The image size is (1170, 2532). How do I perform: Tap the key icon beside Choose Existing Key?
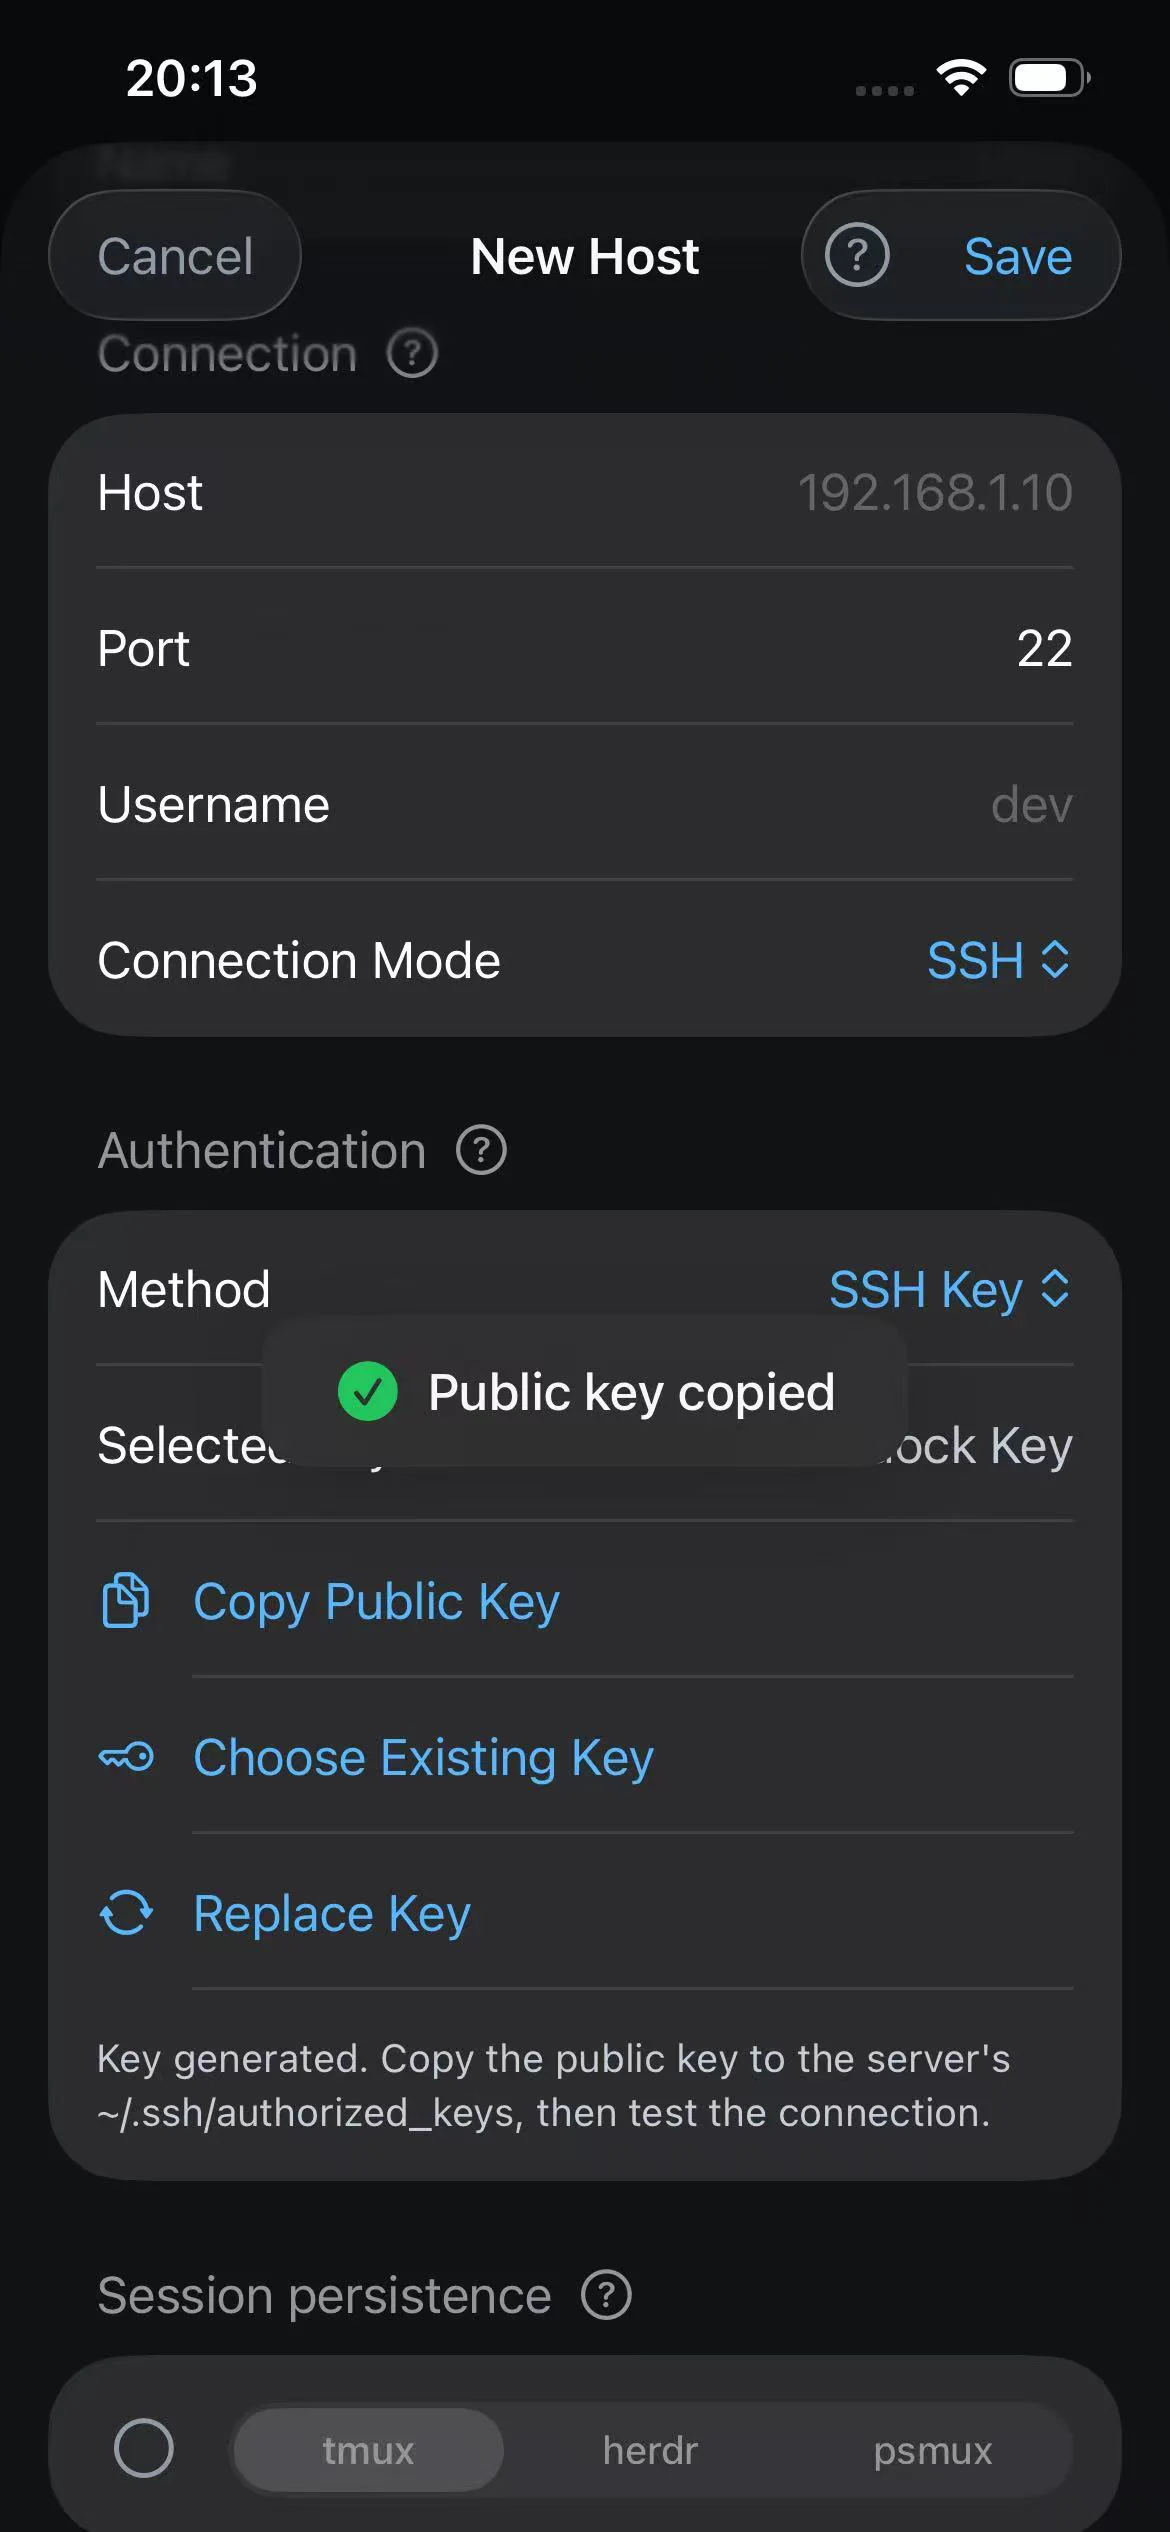(x=126, y=1757)
